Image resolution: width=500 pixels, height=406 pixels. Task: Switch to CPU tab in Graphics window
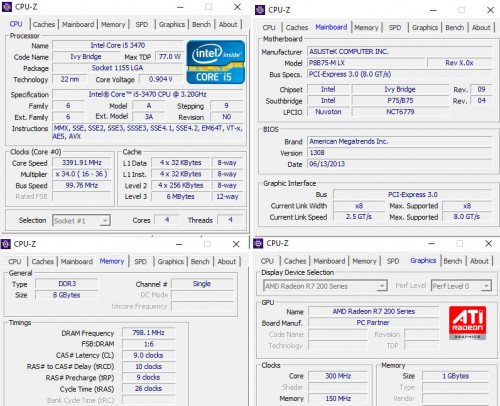(267, 261)
